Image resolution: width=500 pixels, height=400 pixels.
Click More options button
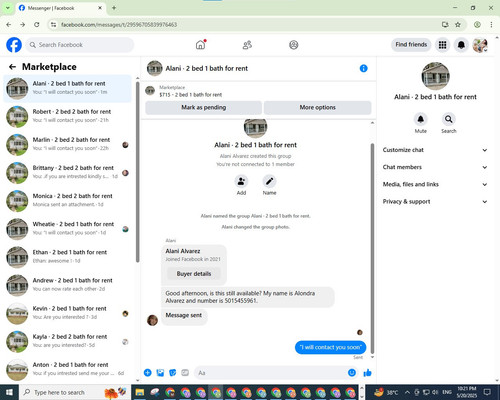(317, 107)
